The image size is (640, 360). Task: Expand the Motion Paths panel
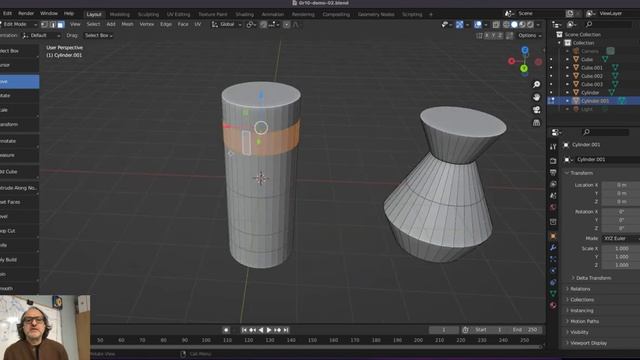pyautogui.click(x=584, y=321)
